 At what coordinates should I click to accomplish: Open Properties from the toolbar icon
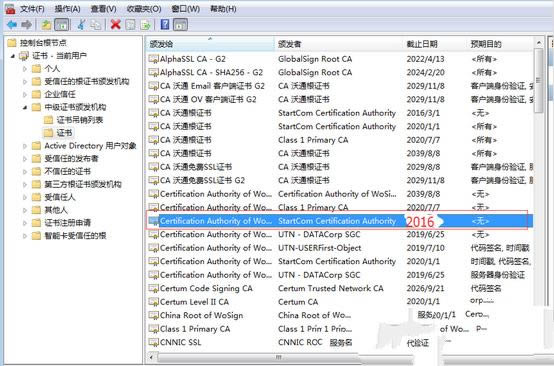pos(130,25)
